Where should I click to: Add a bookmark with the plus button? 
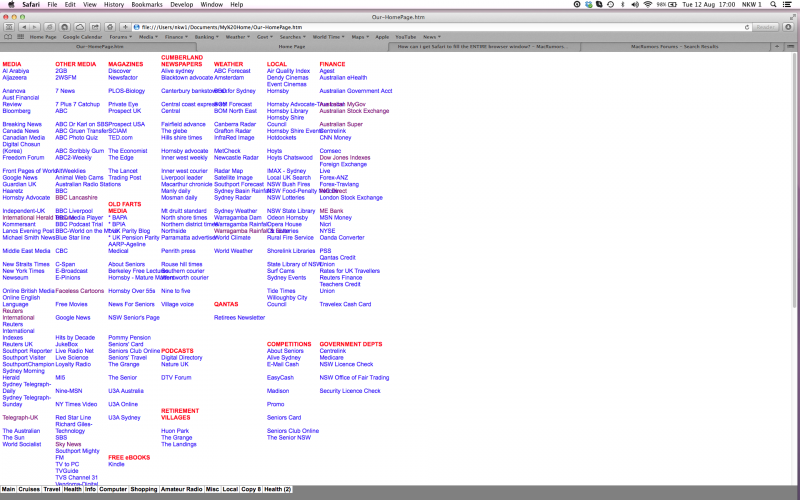[126, 27]
